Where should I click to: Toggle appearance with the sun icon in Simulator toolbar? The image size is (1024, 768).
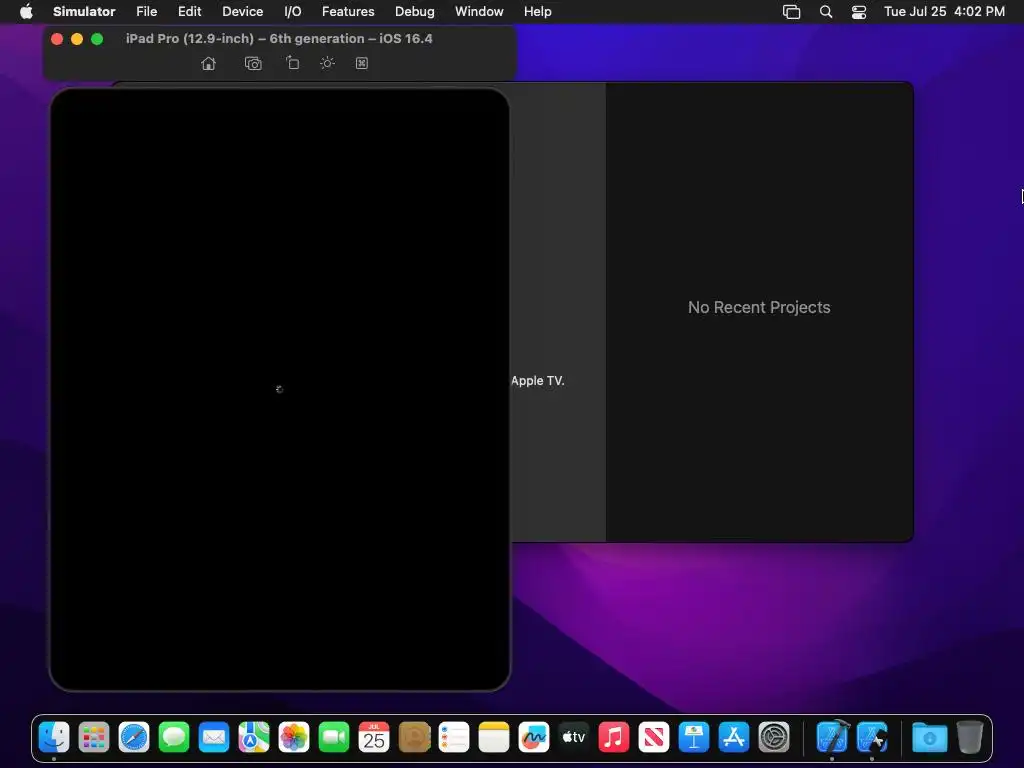pos(327,63)
